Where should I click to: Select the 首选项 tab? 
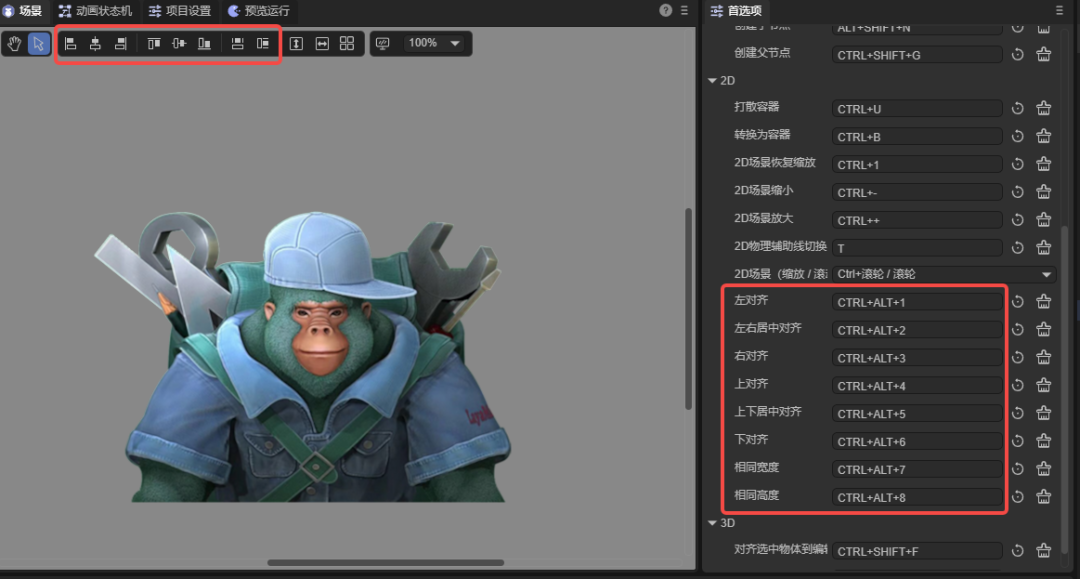(736, 11)
